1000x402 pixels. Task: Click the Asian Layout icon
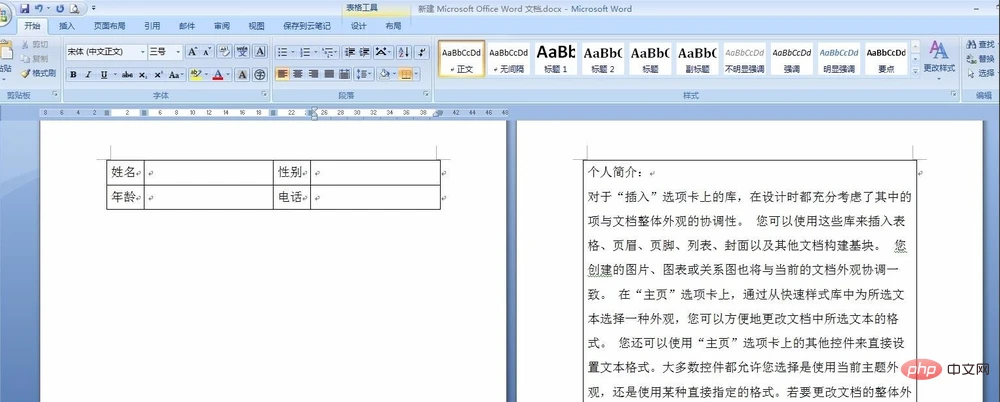383,52
